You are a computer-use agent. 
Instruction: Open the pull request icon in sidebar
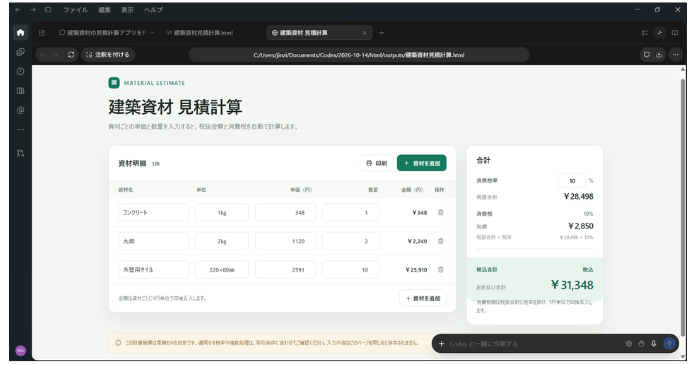coord(20,153)
